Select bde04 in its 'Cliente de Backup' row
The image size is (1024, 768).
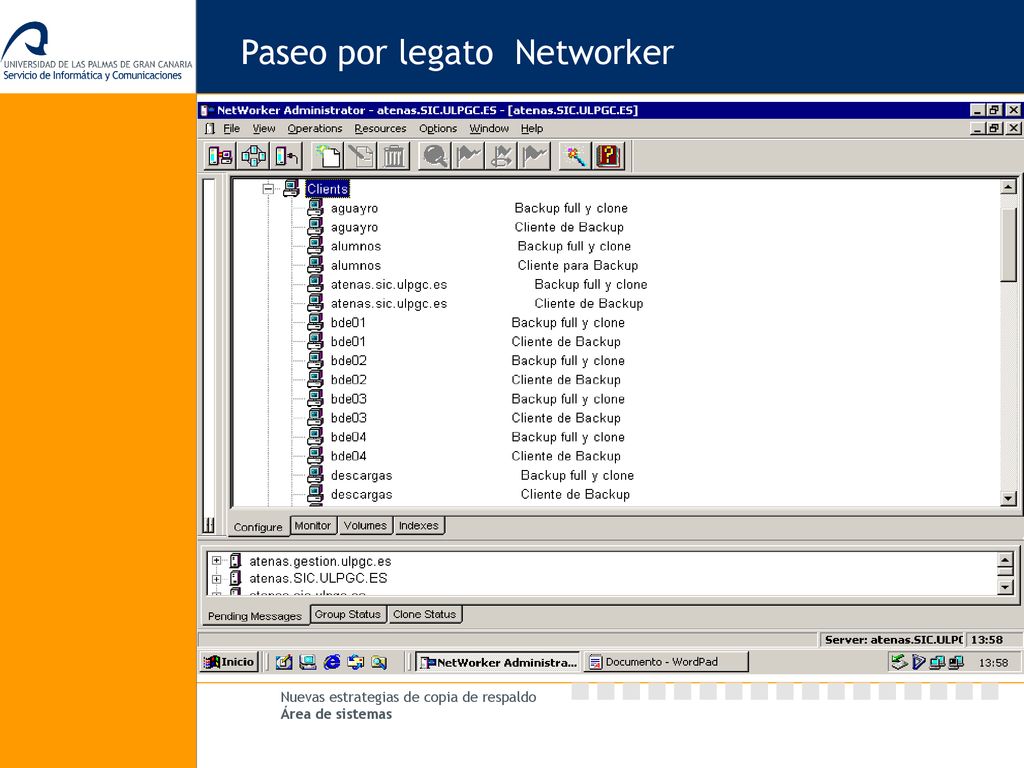(x=349, y=456)
